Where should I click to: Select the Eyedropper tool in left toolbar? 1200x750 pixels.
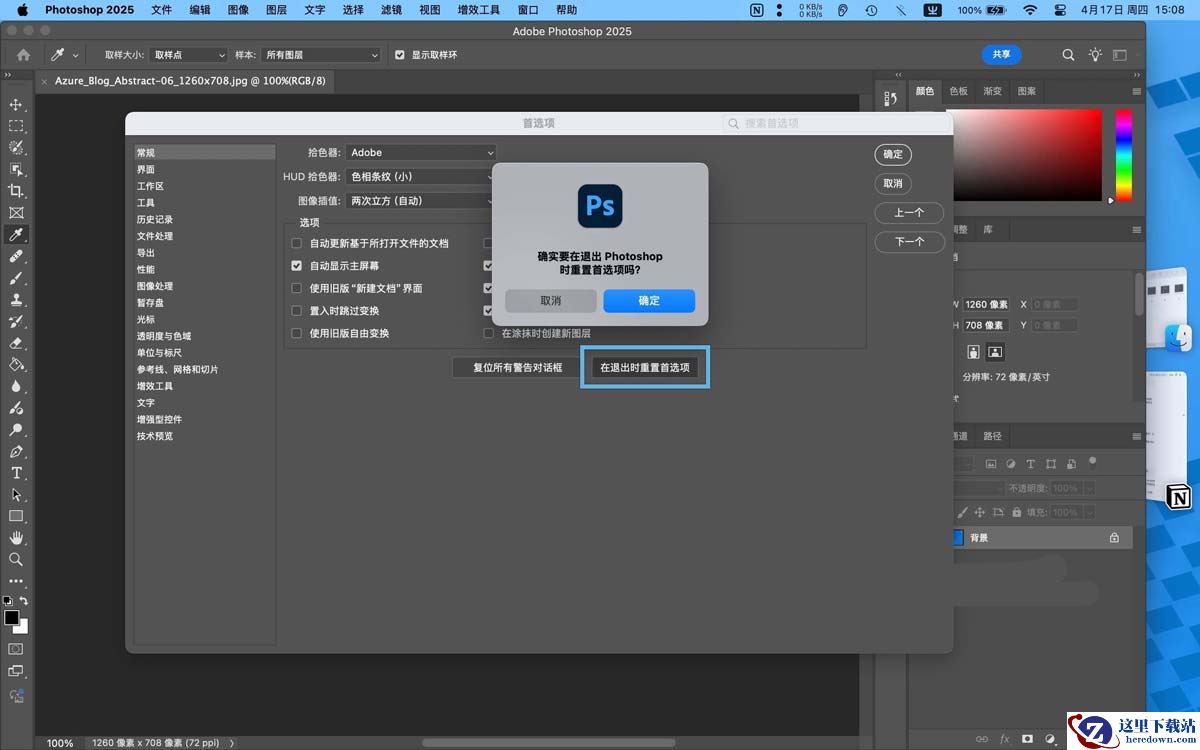(x=16, y=235)
